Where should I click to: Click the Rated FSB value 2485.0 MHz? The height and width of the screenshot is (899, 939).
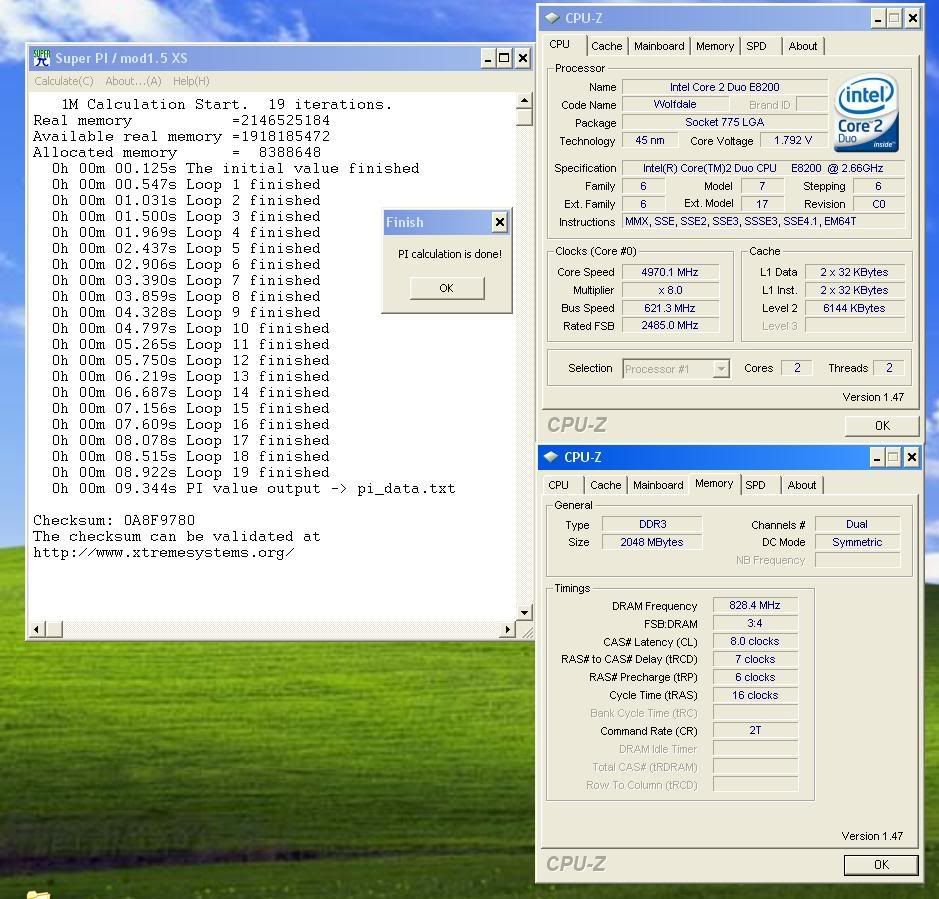[670, 326]
